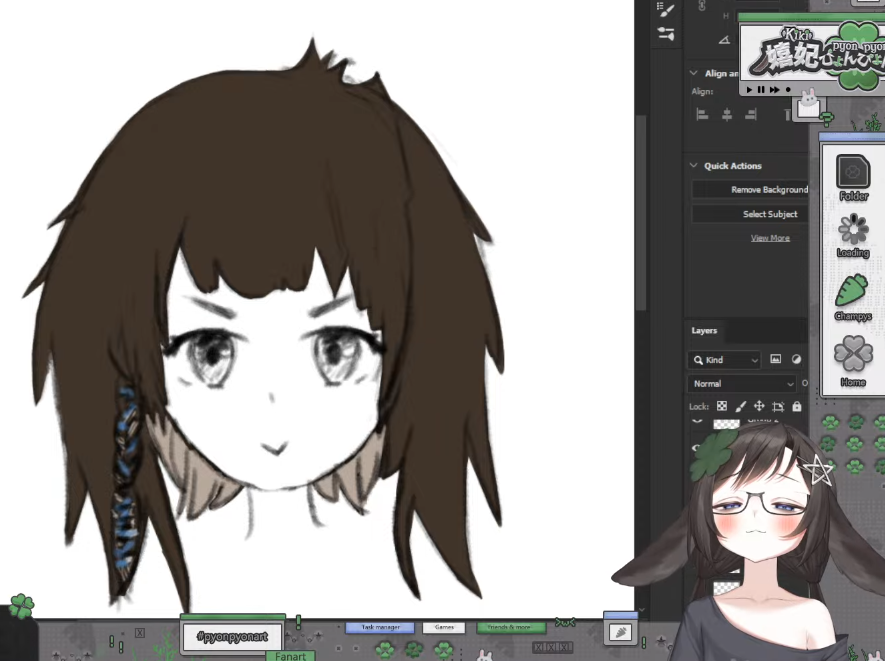Select the Fanart tab label
The image size is (885, 661).
(x=290, y=656)
